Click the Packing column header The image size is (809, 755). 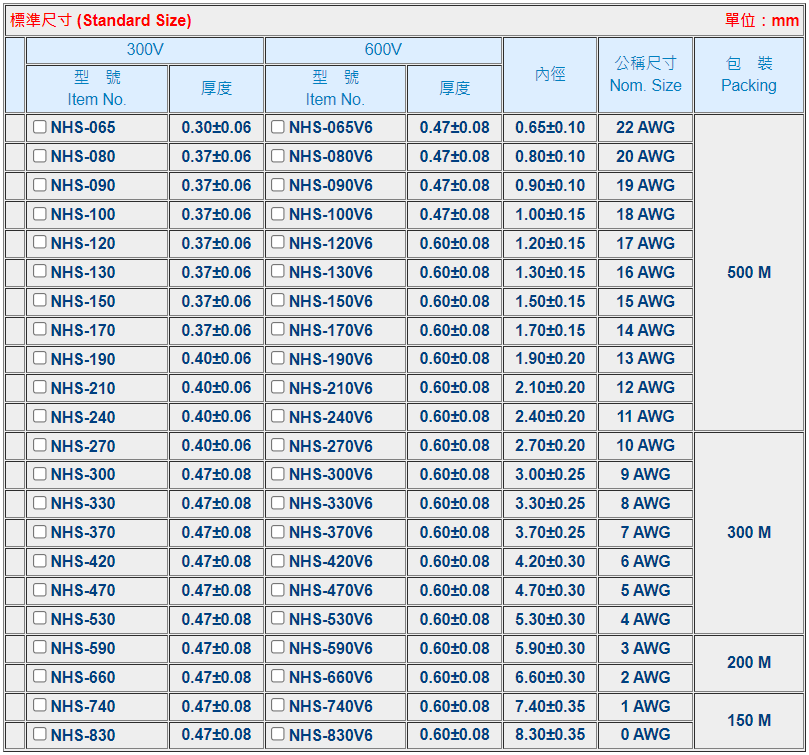[748, 75]
